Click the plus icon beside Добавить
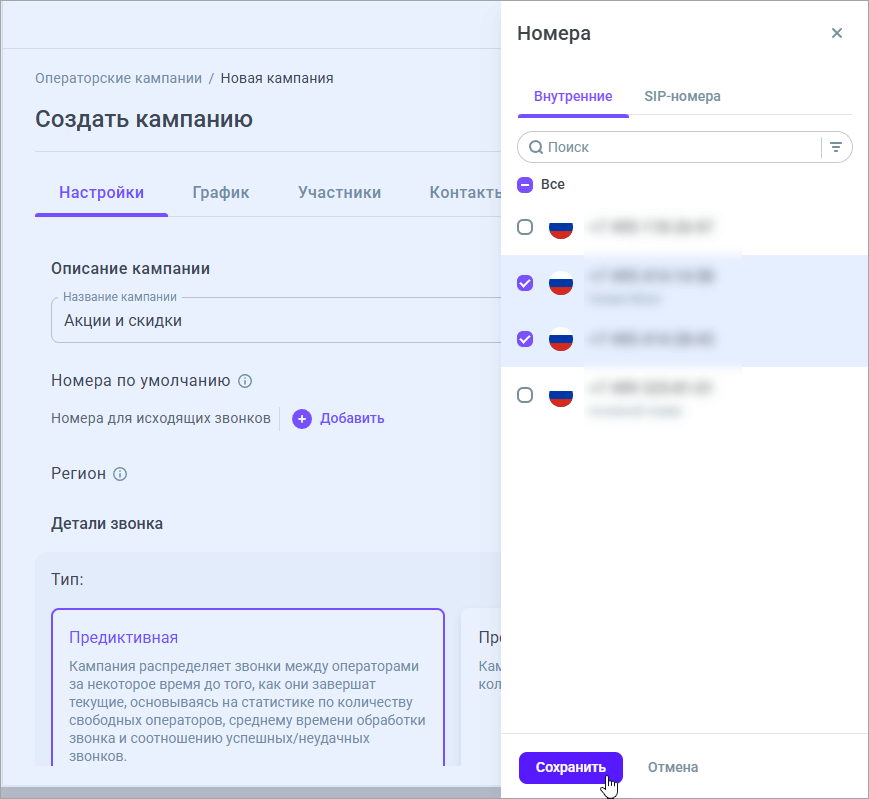The width and height of the screenshot is (869, 799). 301,419
